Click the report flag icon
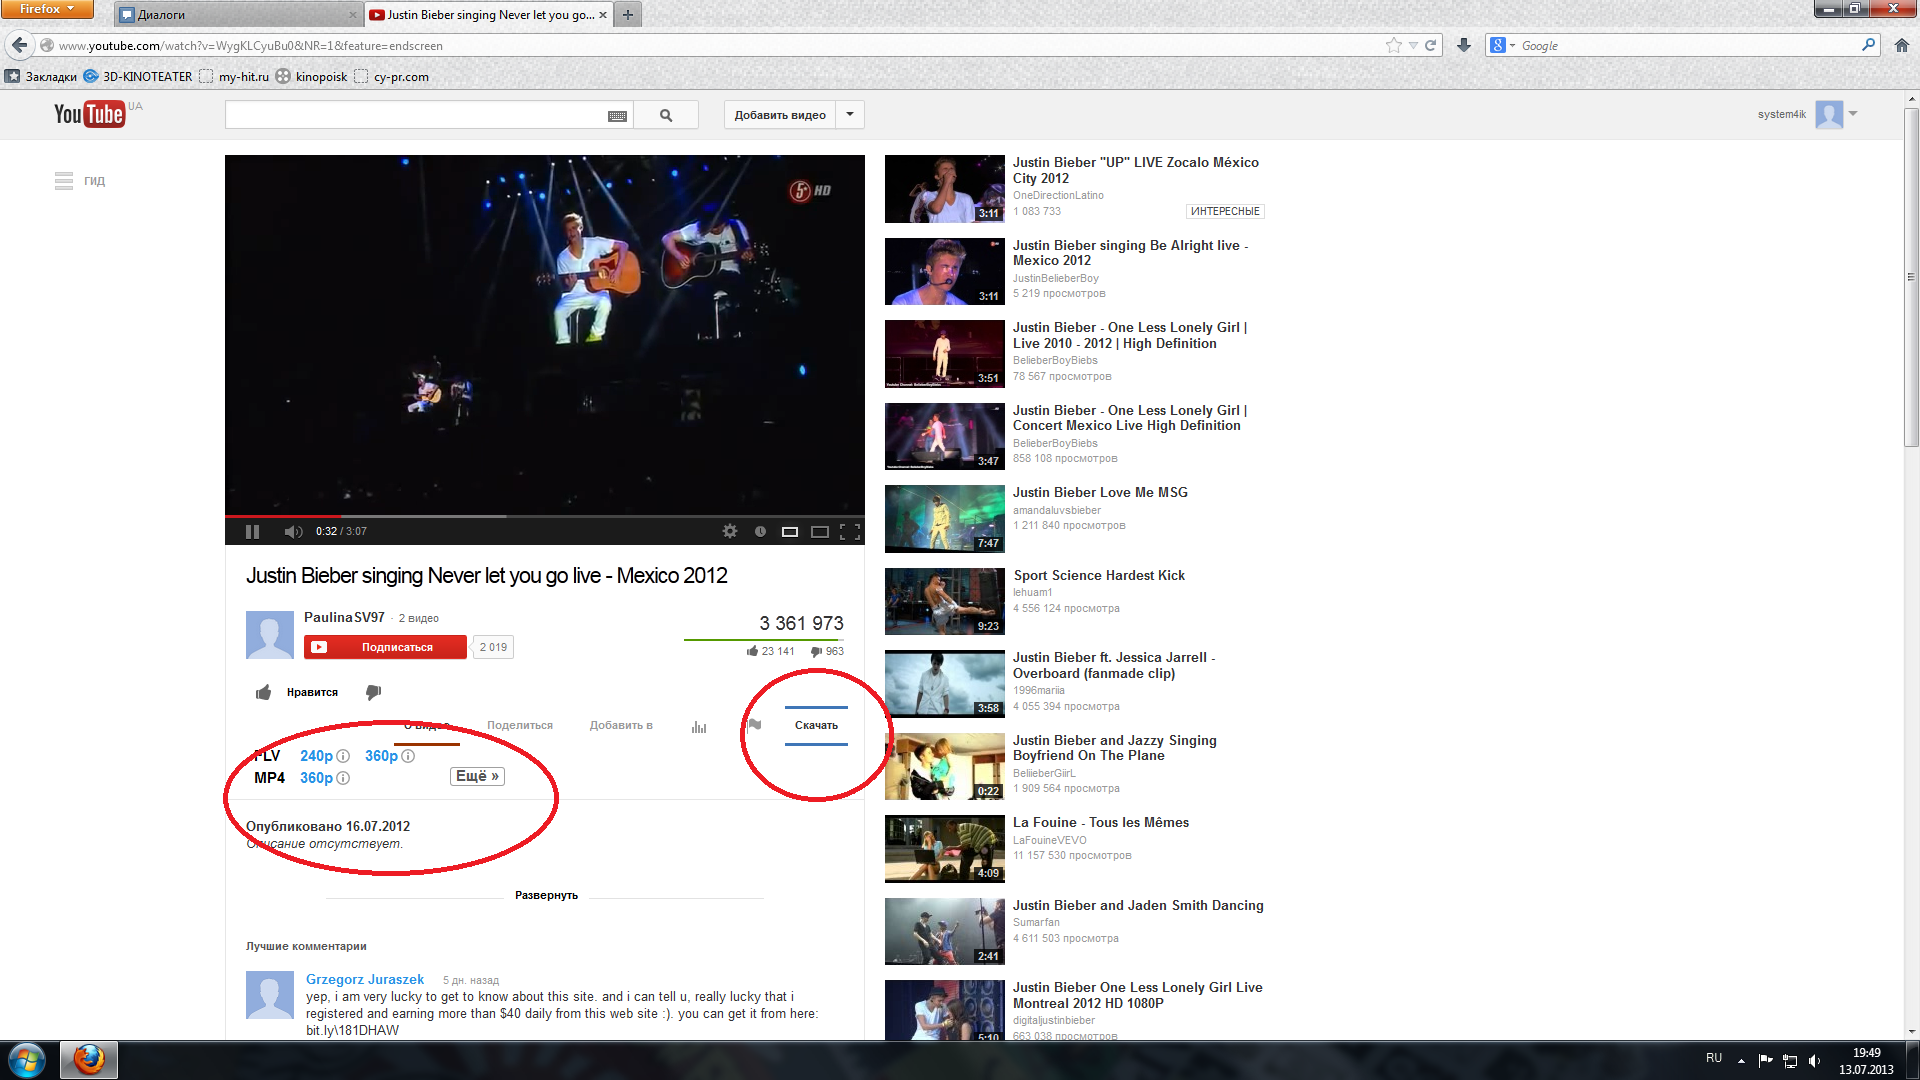 pyautogui.click(x=755, y=726)
